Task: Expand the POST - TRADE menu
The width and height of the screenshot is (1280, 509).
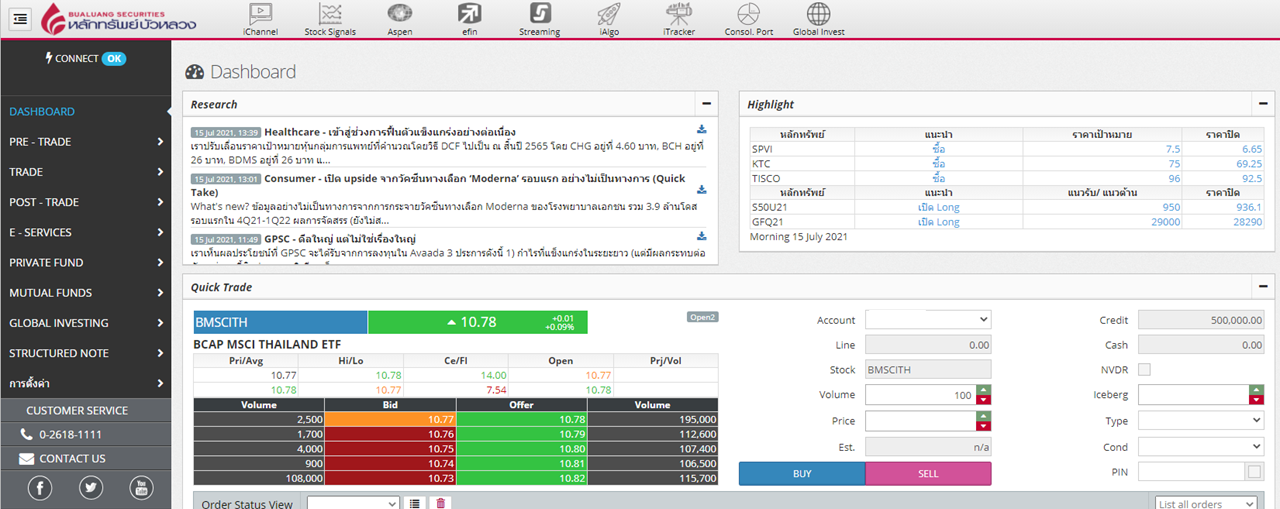Action: [x=85, y=202]
